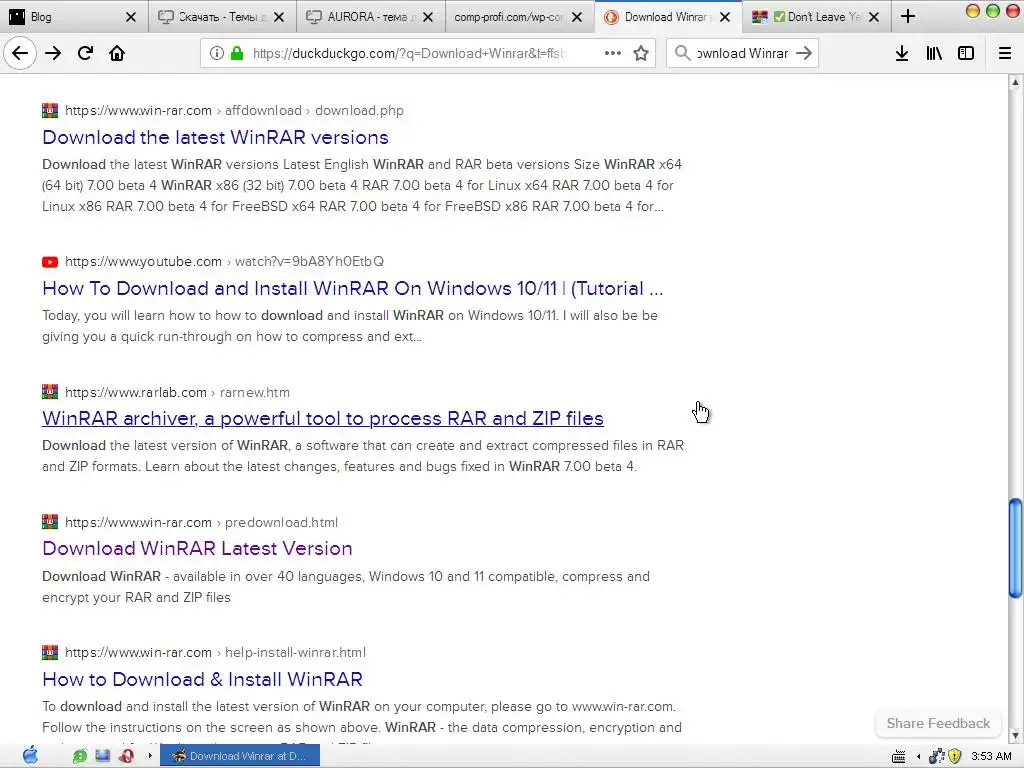Open a new tab with plus button
1024x768 pixels.
click(908, 16)
